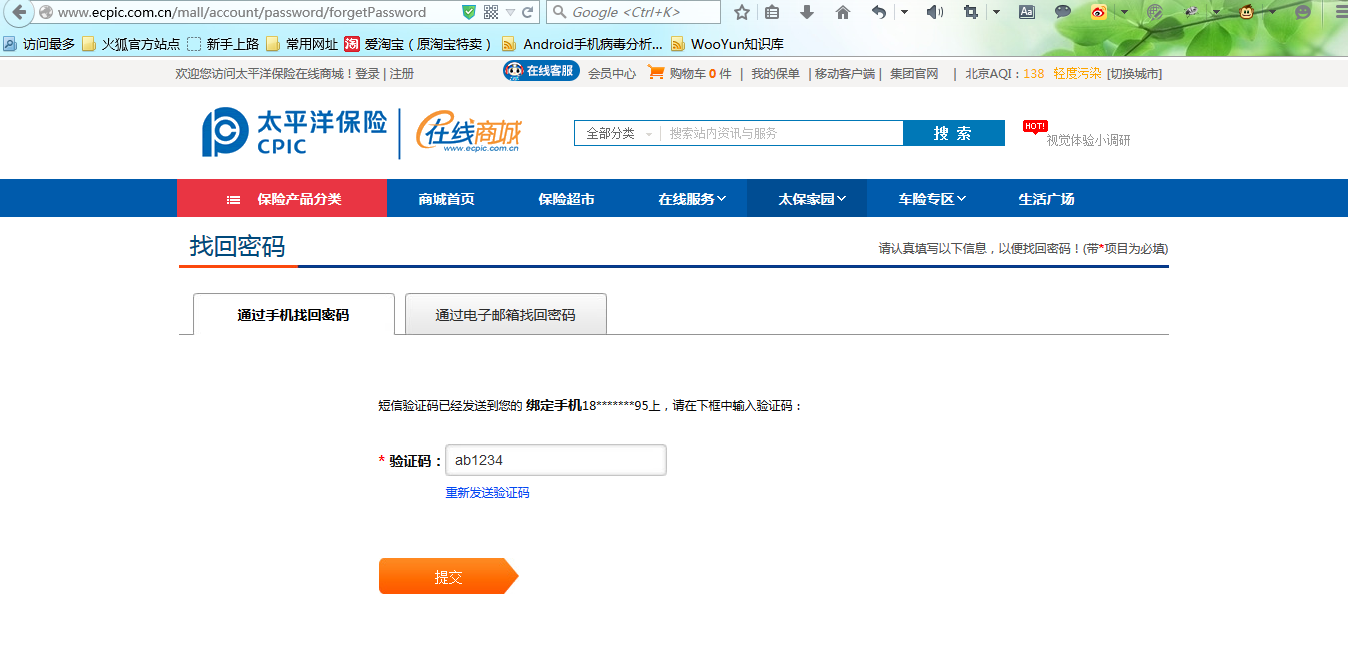Click the Aa translate toolbar icon

click(1027, 12)
